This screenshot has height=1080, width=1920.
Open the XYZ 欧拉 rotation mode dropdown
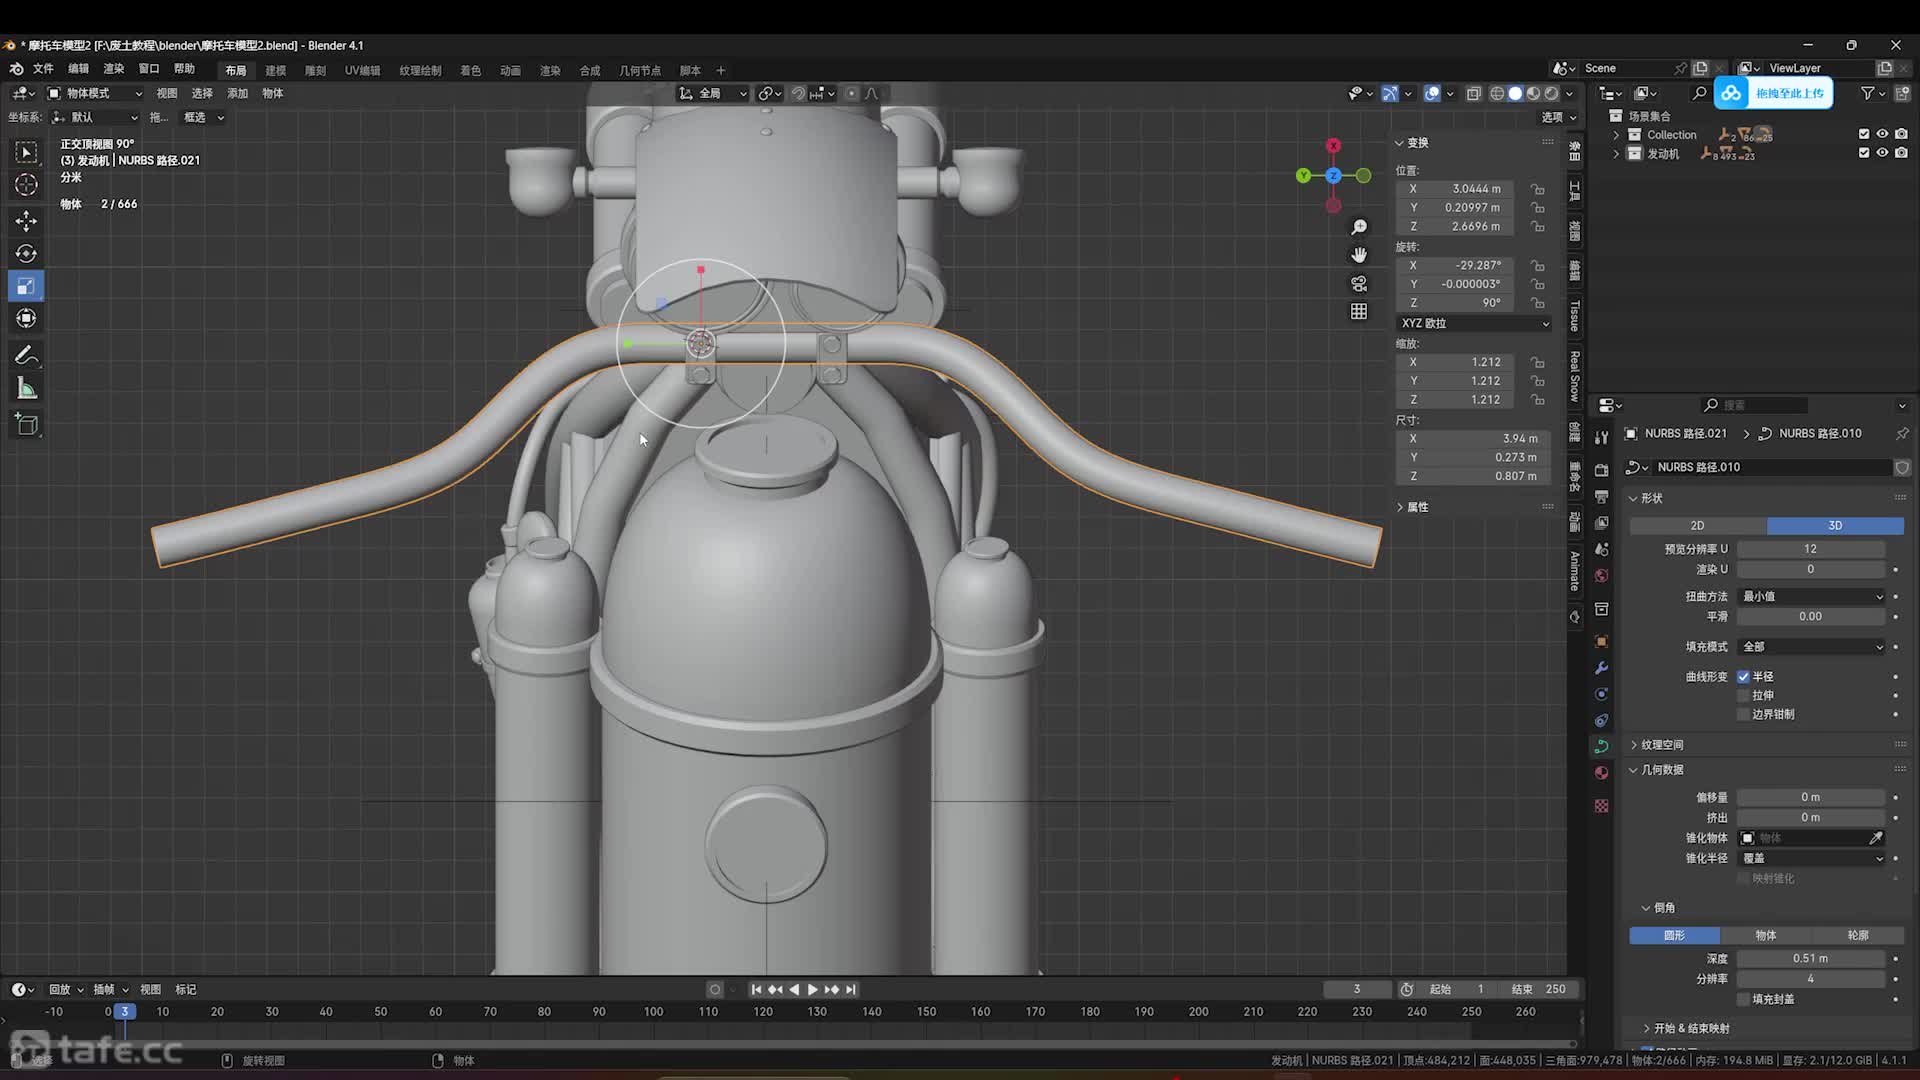click(x=1474, y=324)
